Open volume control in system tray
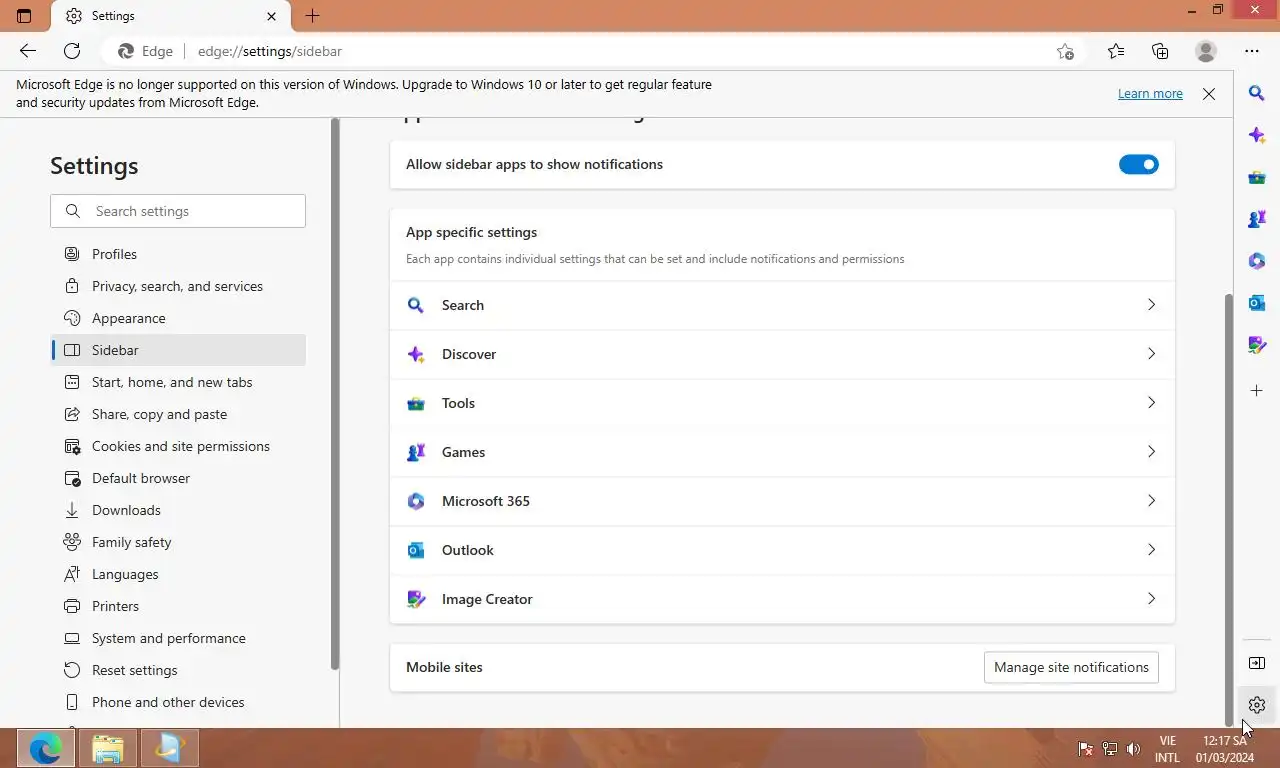 tap(1133, 749)
